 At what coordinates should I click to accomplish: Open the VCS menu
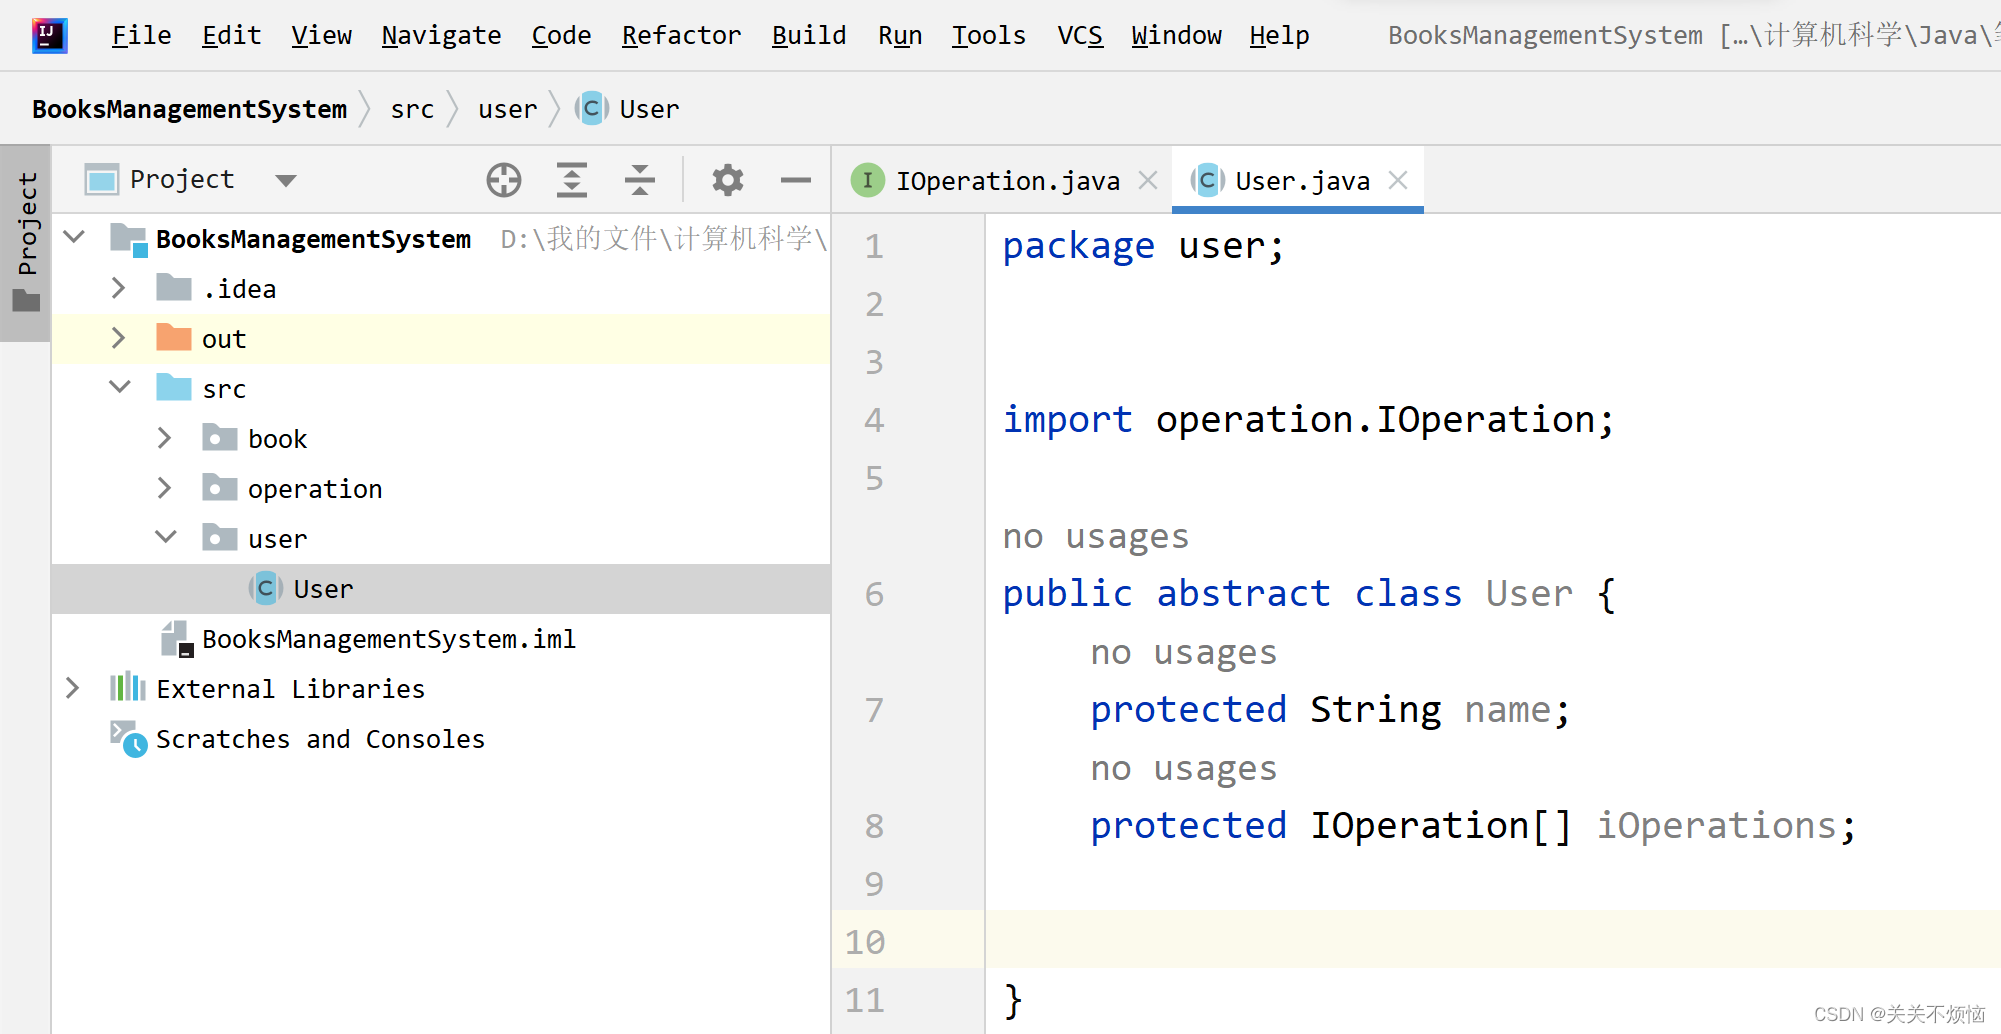point(1080,36)
